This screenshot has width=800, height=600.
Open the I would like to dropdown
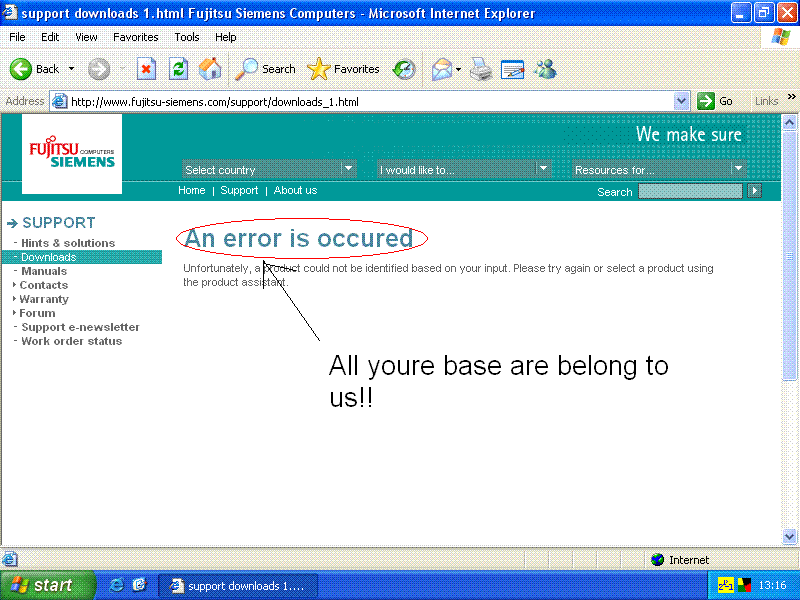[x=464, y=169]
